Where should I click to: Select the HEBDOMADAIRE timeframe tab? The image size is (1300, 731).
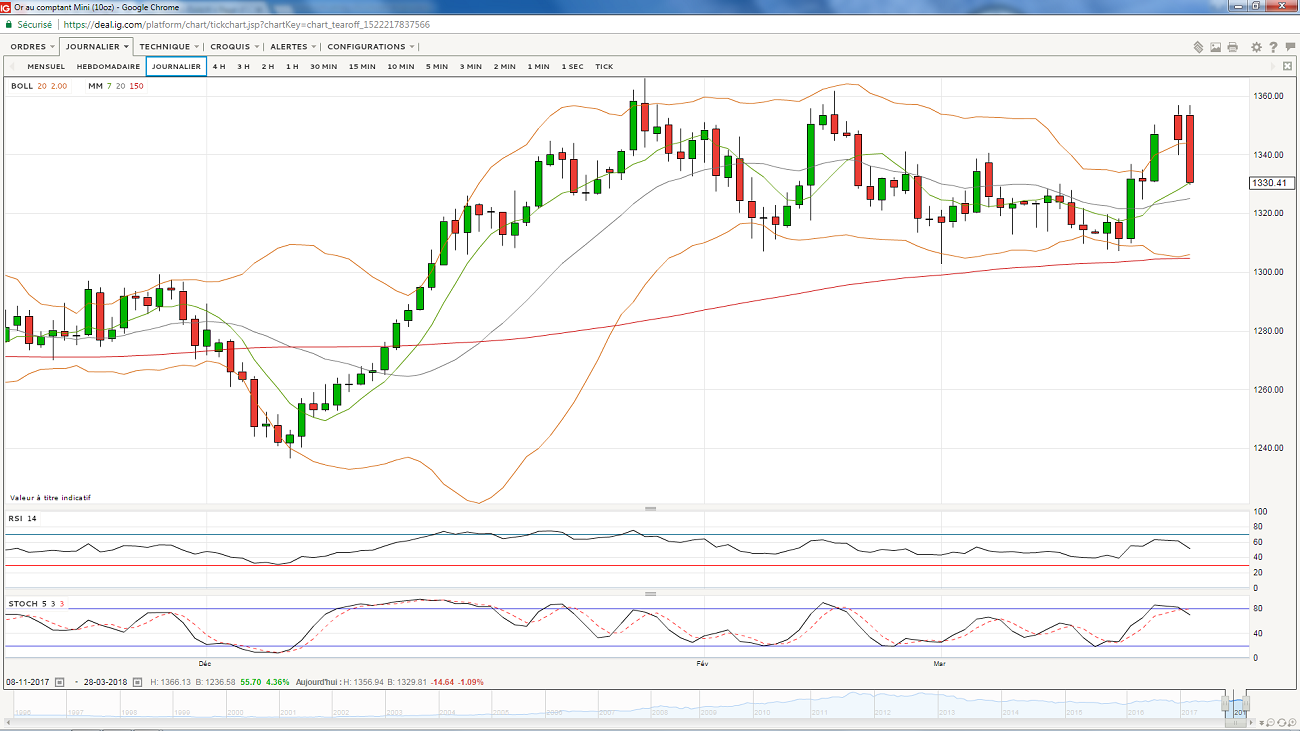coord(108,67)
